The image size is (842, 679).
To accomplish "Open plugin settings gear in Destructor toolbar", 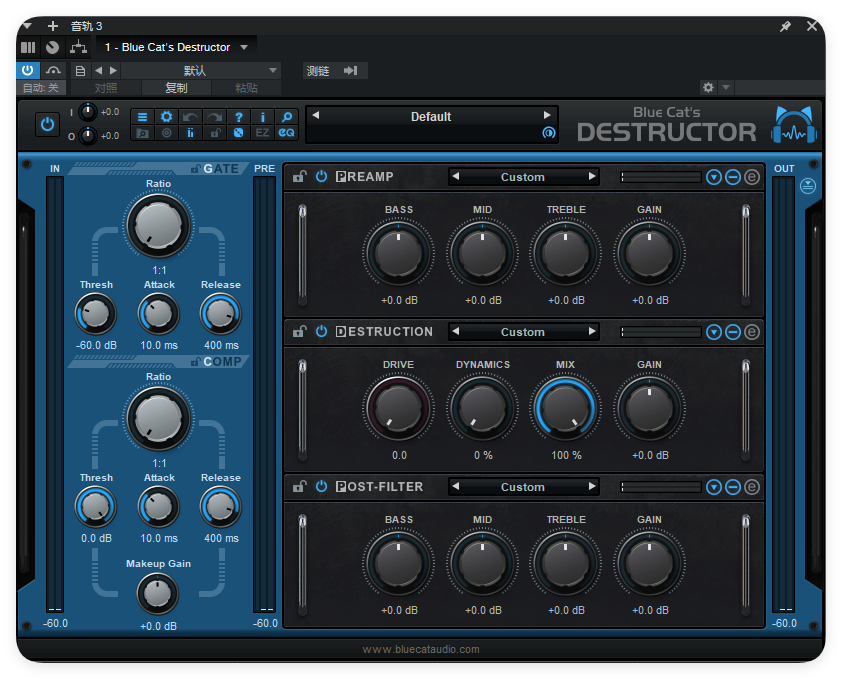I will (x=166, y=117).
